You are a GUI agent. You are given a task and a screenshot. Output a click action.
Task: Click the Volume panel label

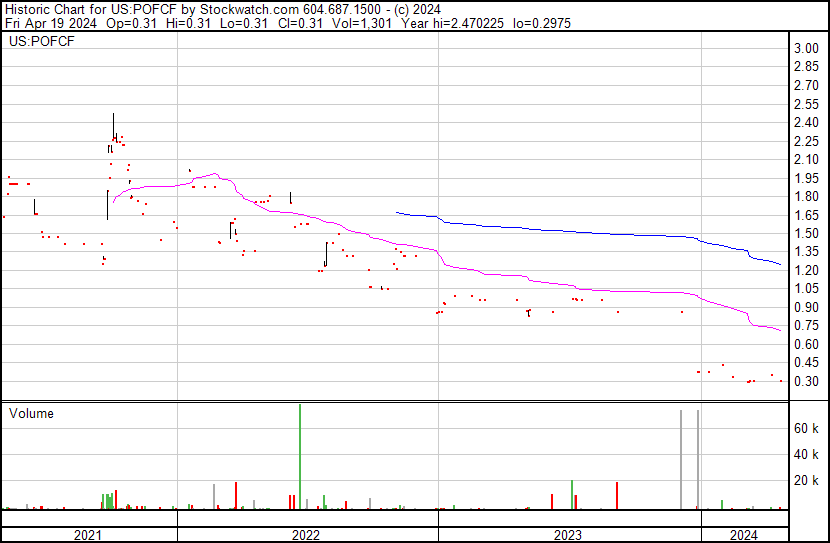coord(31,413)
